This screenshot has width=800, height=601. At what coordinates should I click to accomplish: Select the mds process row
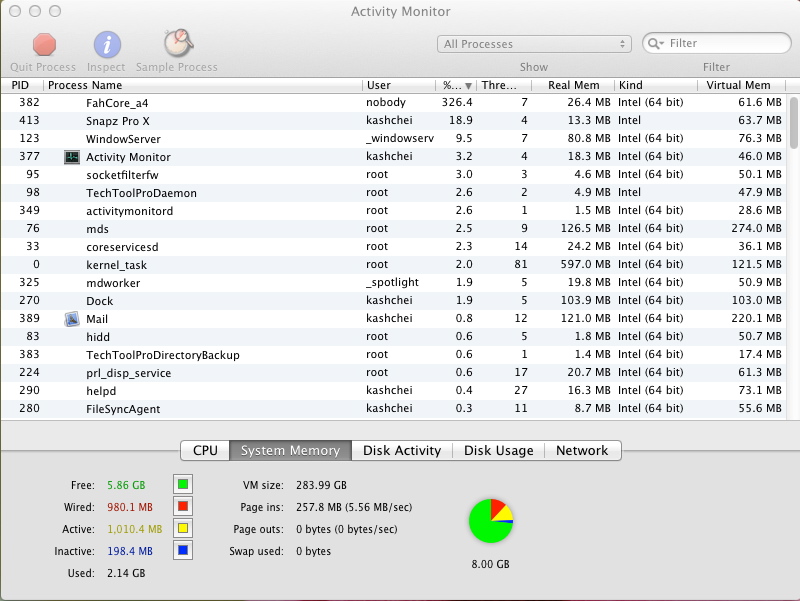[393, 229]
